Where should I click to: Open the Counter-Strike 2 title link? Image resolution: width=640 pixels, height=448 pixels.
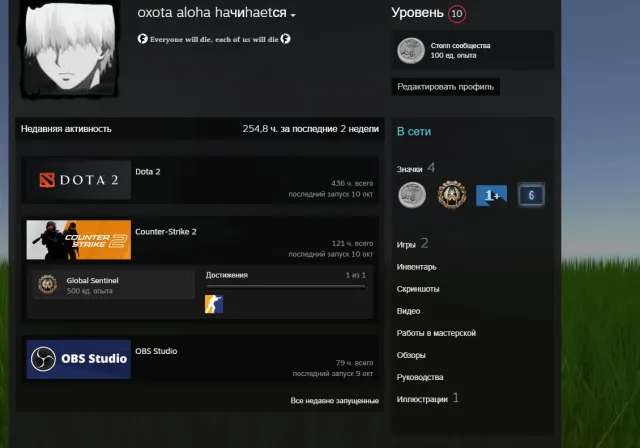click(x=166, y=232)
